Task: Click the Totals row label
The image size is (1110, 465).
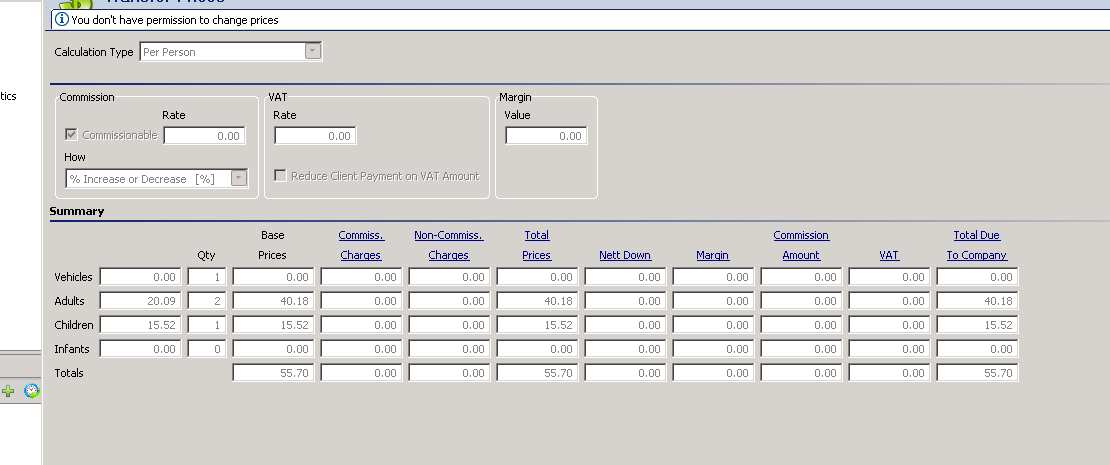Action: (x=69, y=373)
